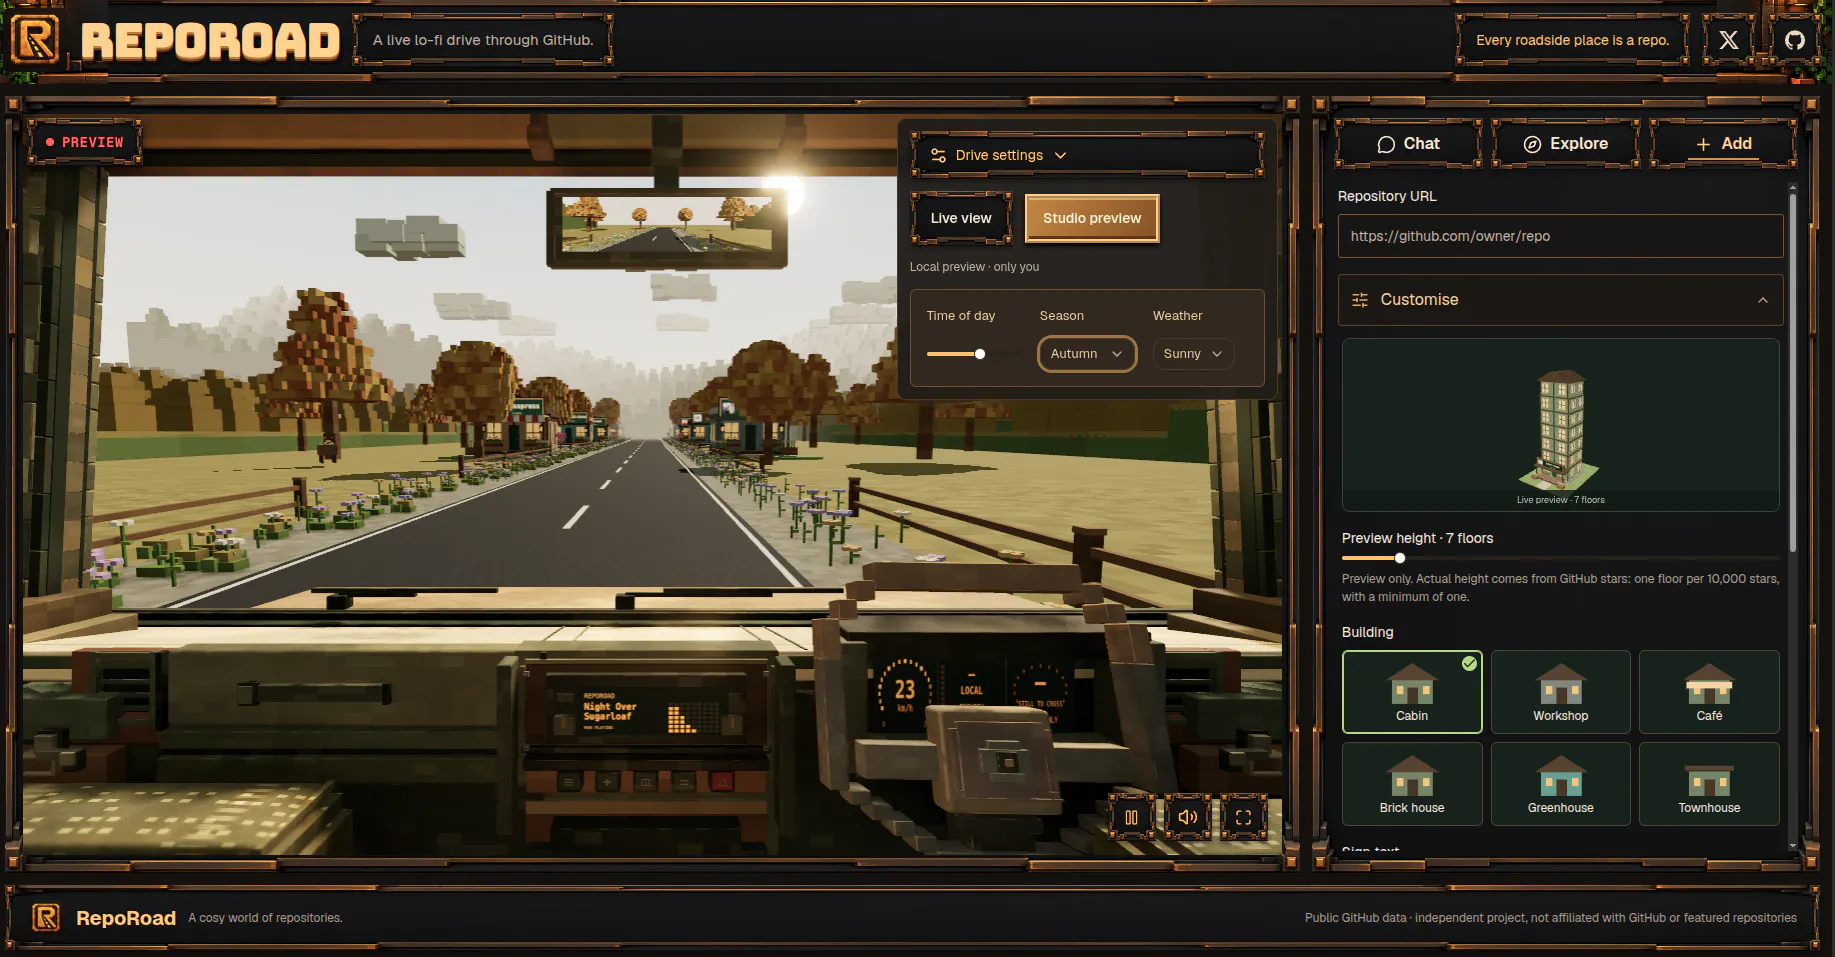Click the 'Every roadside place is a repo.' text
The height and width of the screenshot is (957, 1835).
pyautogui.click(x=1572, y=40)
